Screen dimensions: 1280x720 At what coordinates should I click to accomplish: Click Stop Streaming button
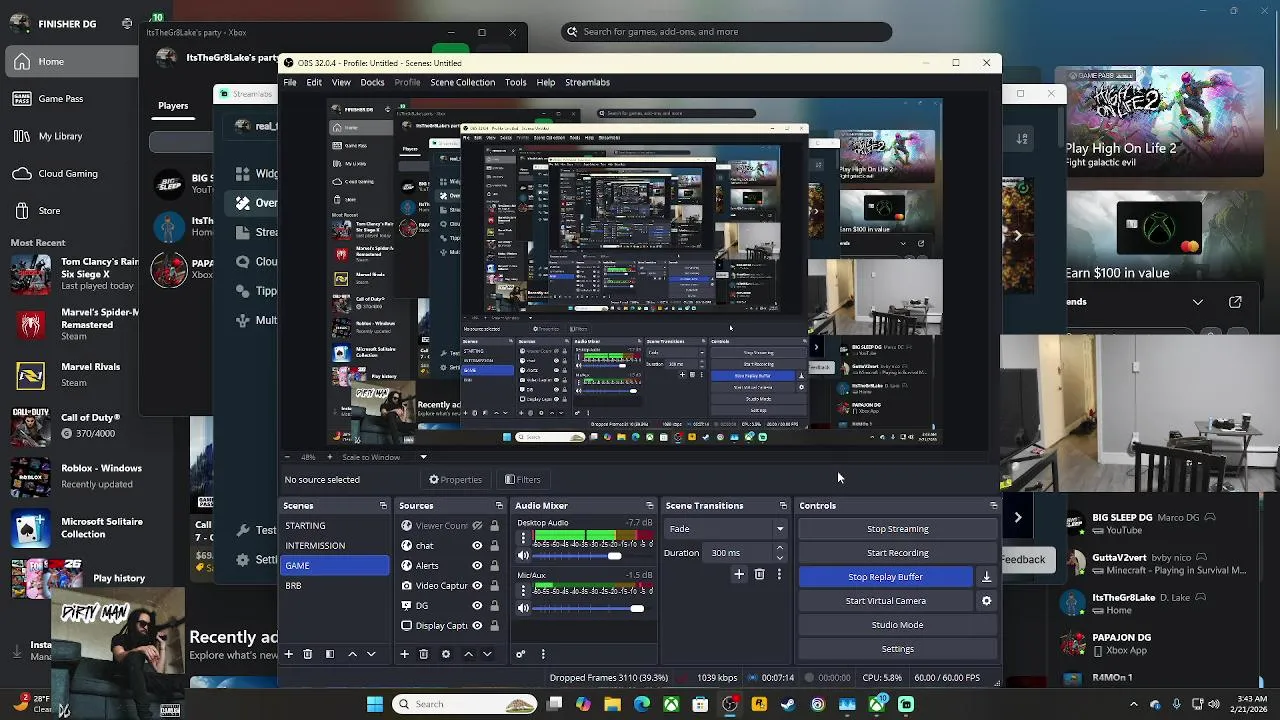[x=897, y=529]
